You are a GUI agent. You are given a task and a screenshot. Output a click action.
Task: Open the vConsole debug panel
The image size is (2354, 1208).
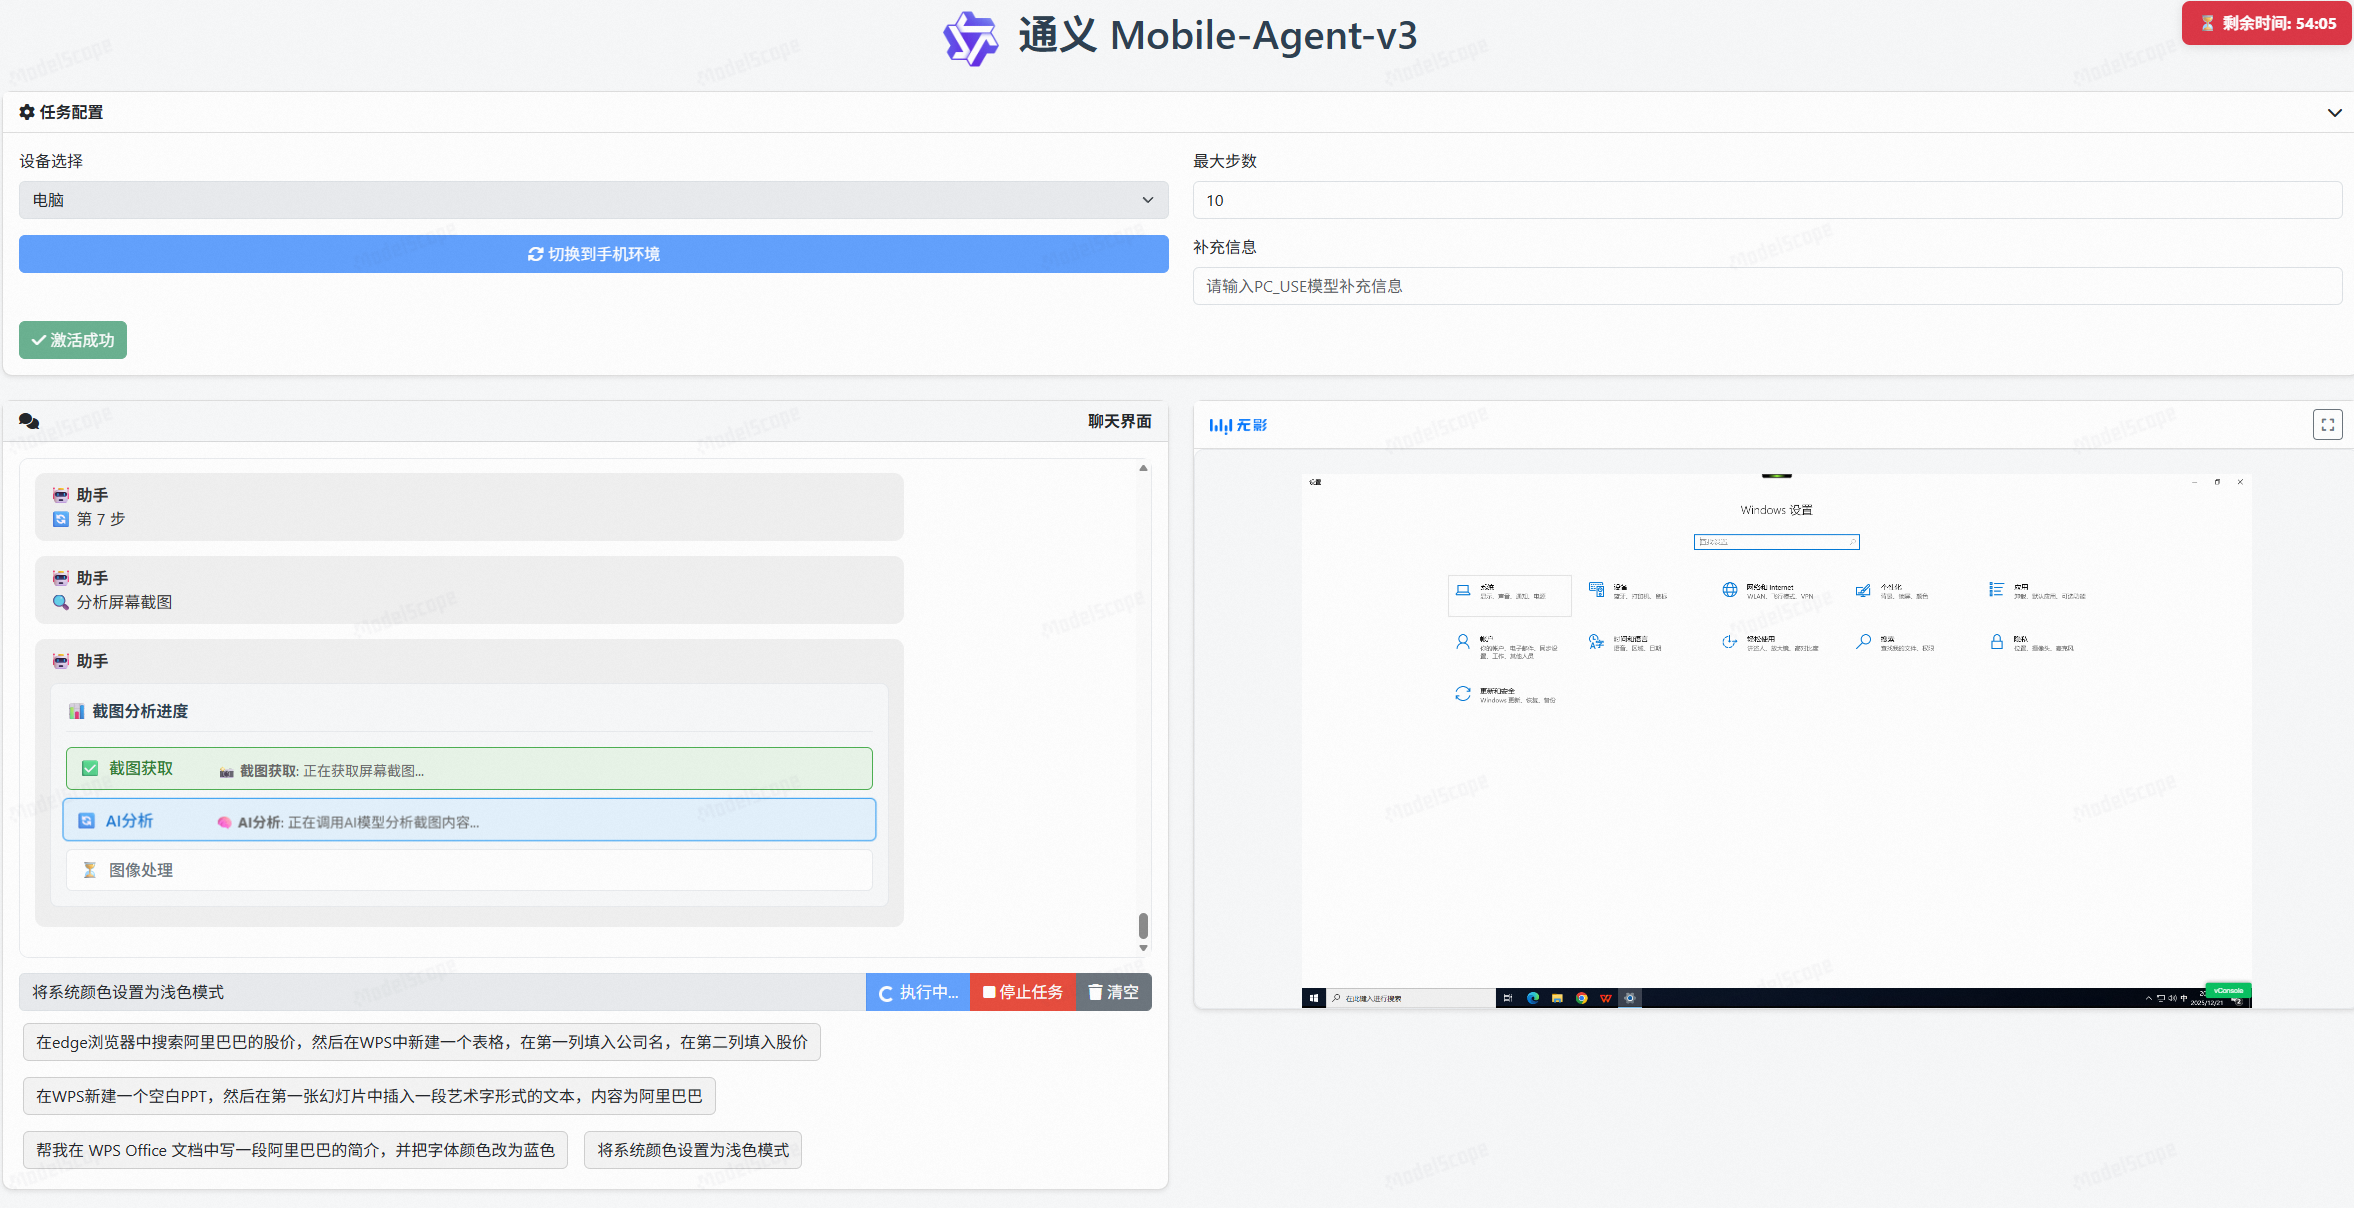[2230, 992]
